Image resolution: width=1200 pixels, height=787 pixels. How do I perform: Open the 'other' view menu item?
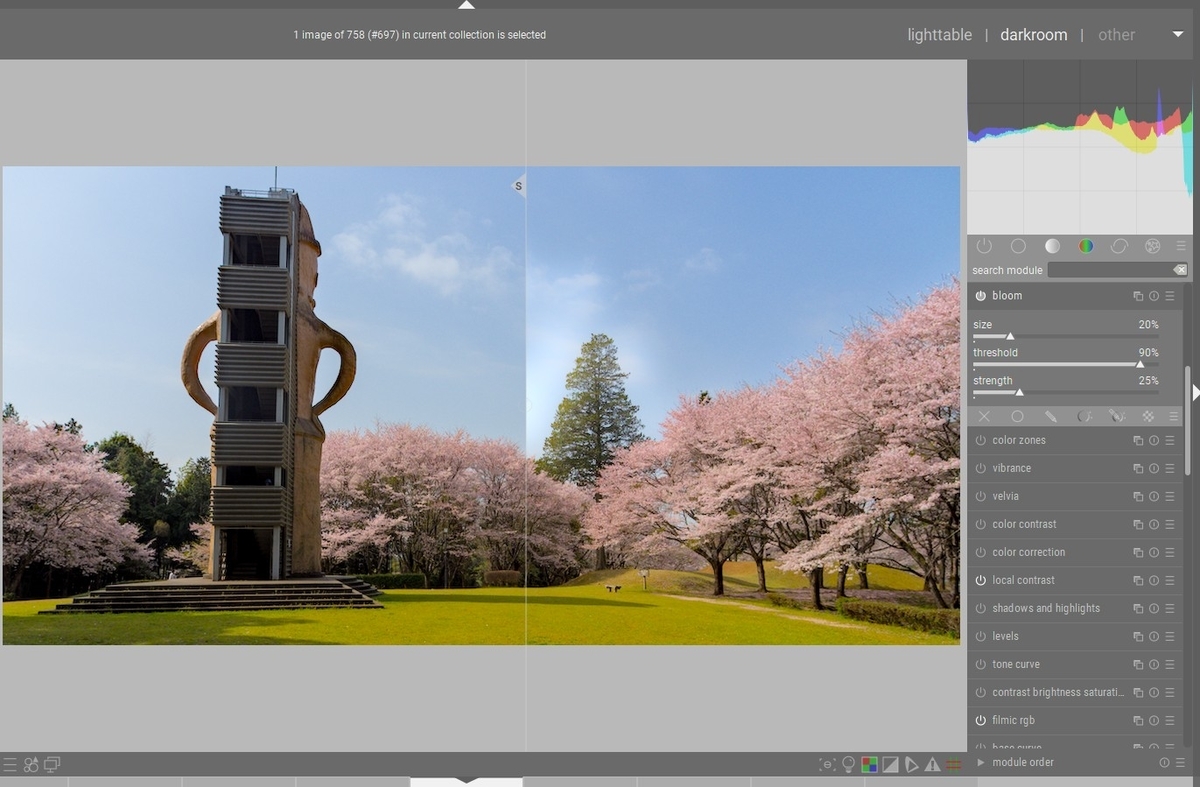point(1117,34)
